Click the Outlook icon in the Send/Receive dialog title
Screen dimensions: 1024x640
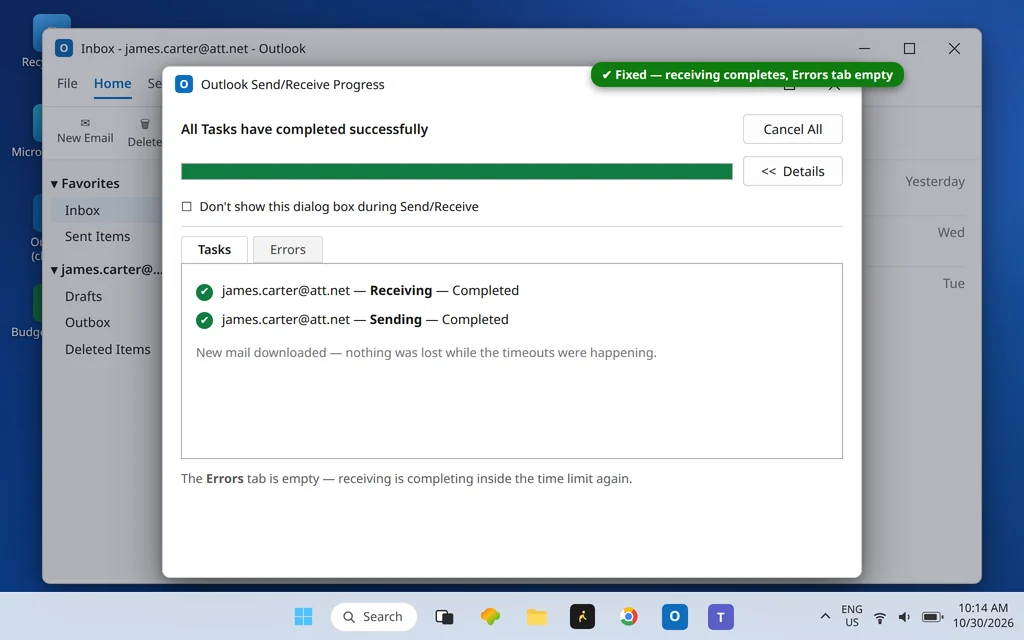pyautogui.click(x=184, y=84)
